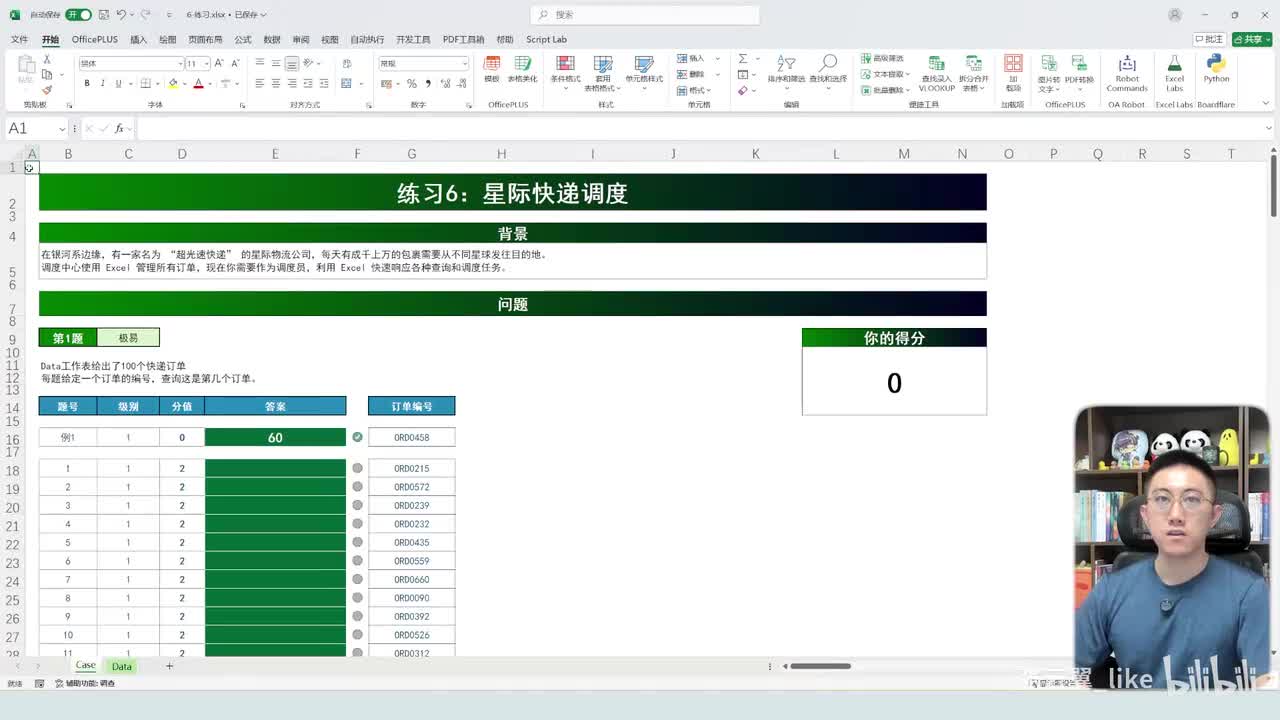Click the 第1题 question button

click(68, 338)
